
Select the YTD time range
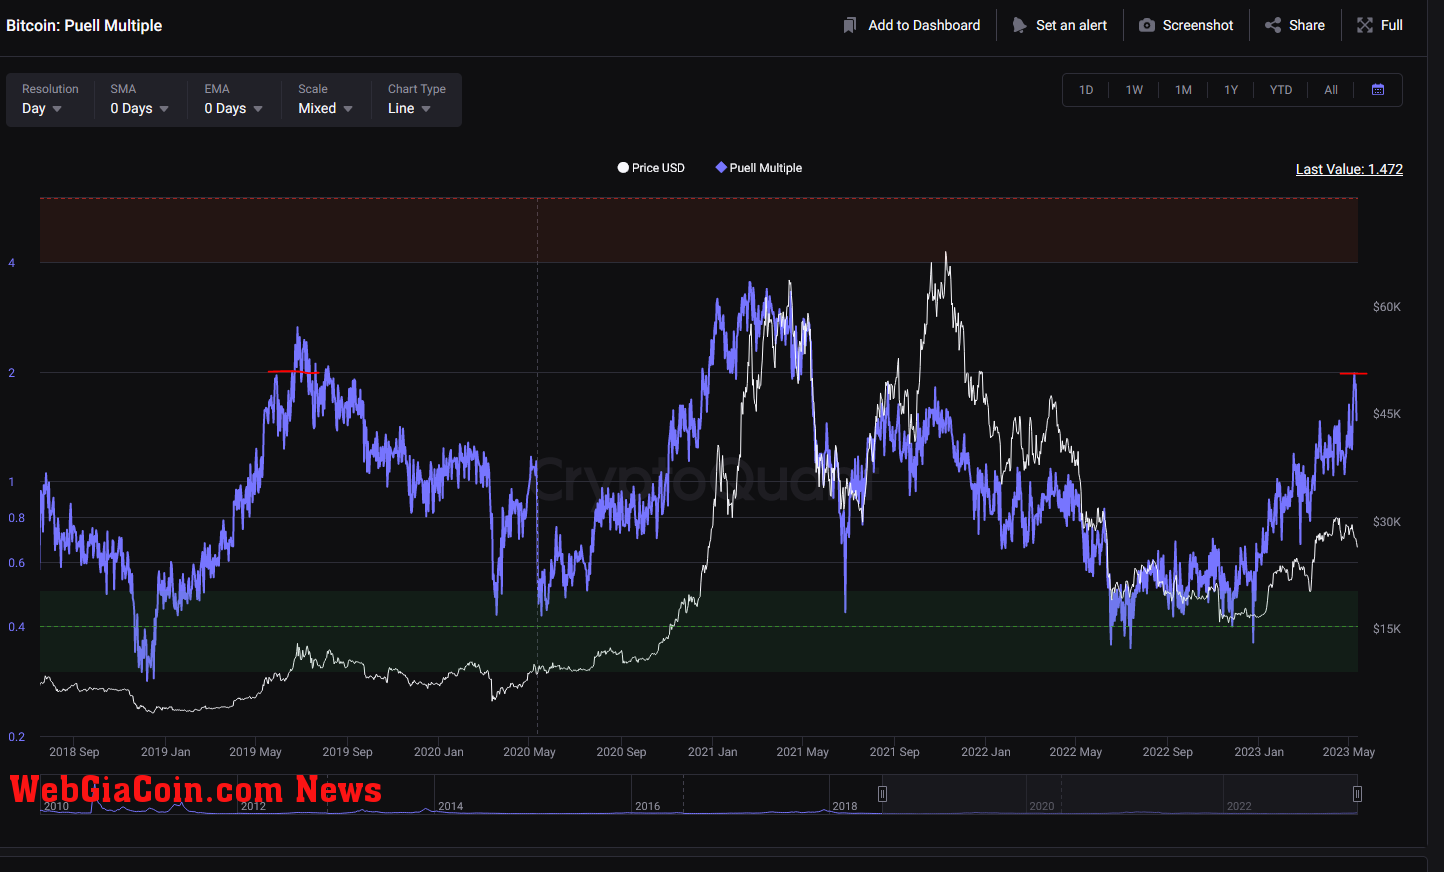click(1281, 90)
